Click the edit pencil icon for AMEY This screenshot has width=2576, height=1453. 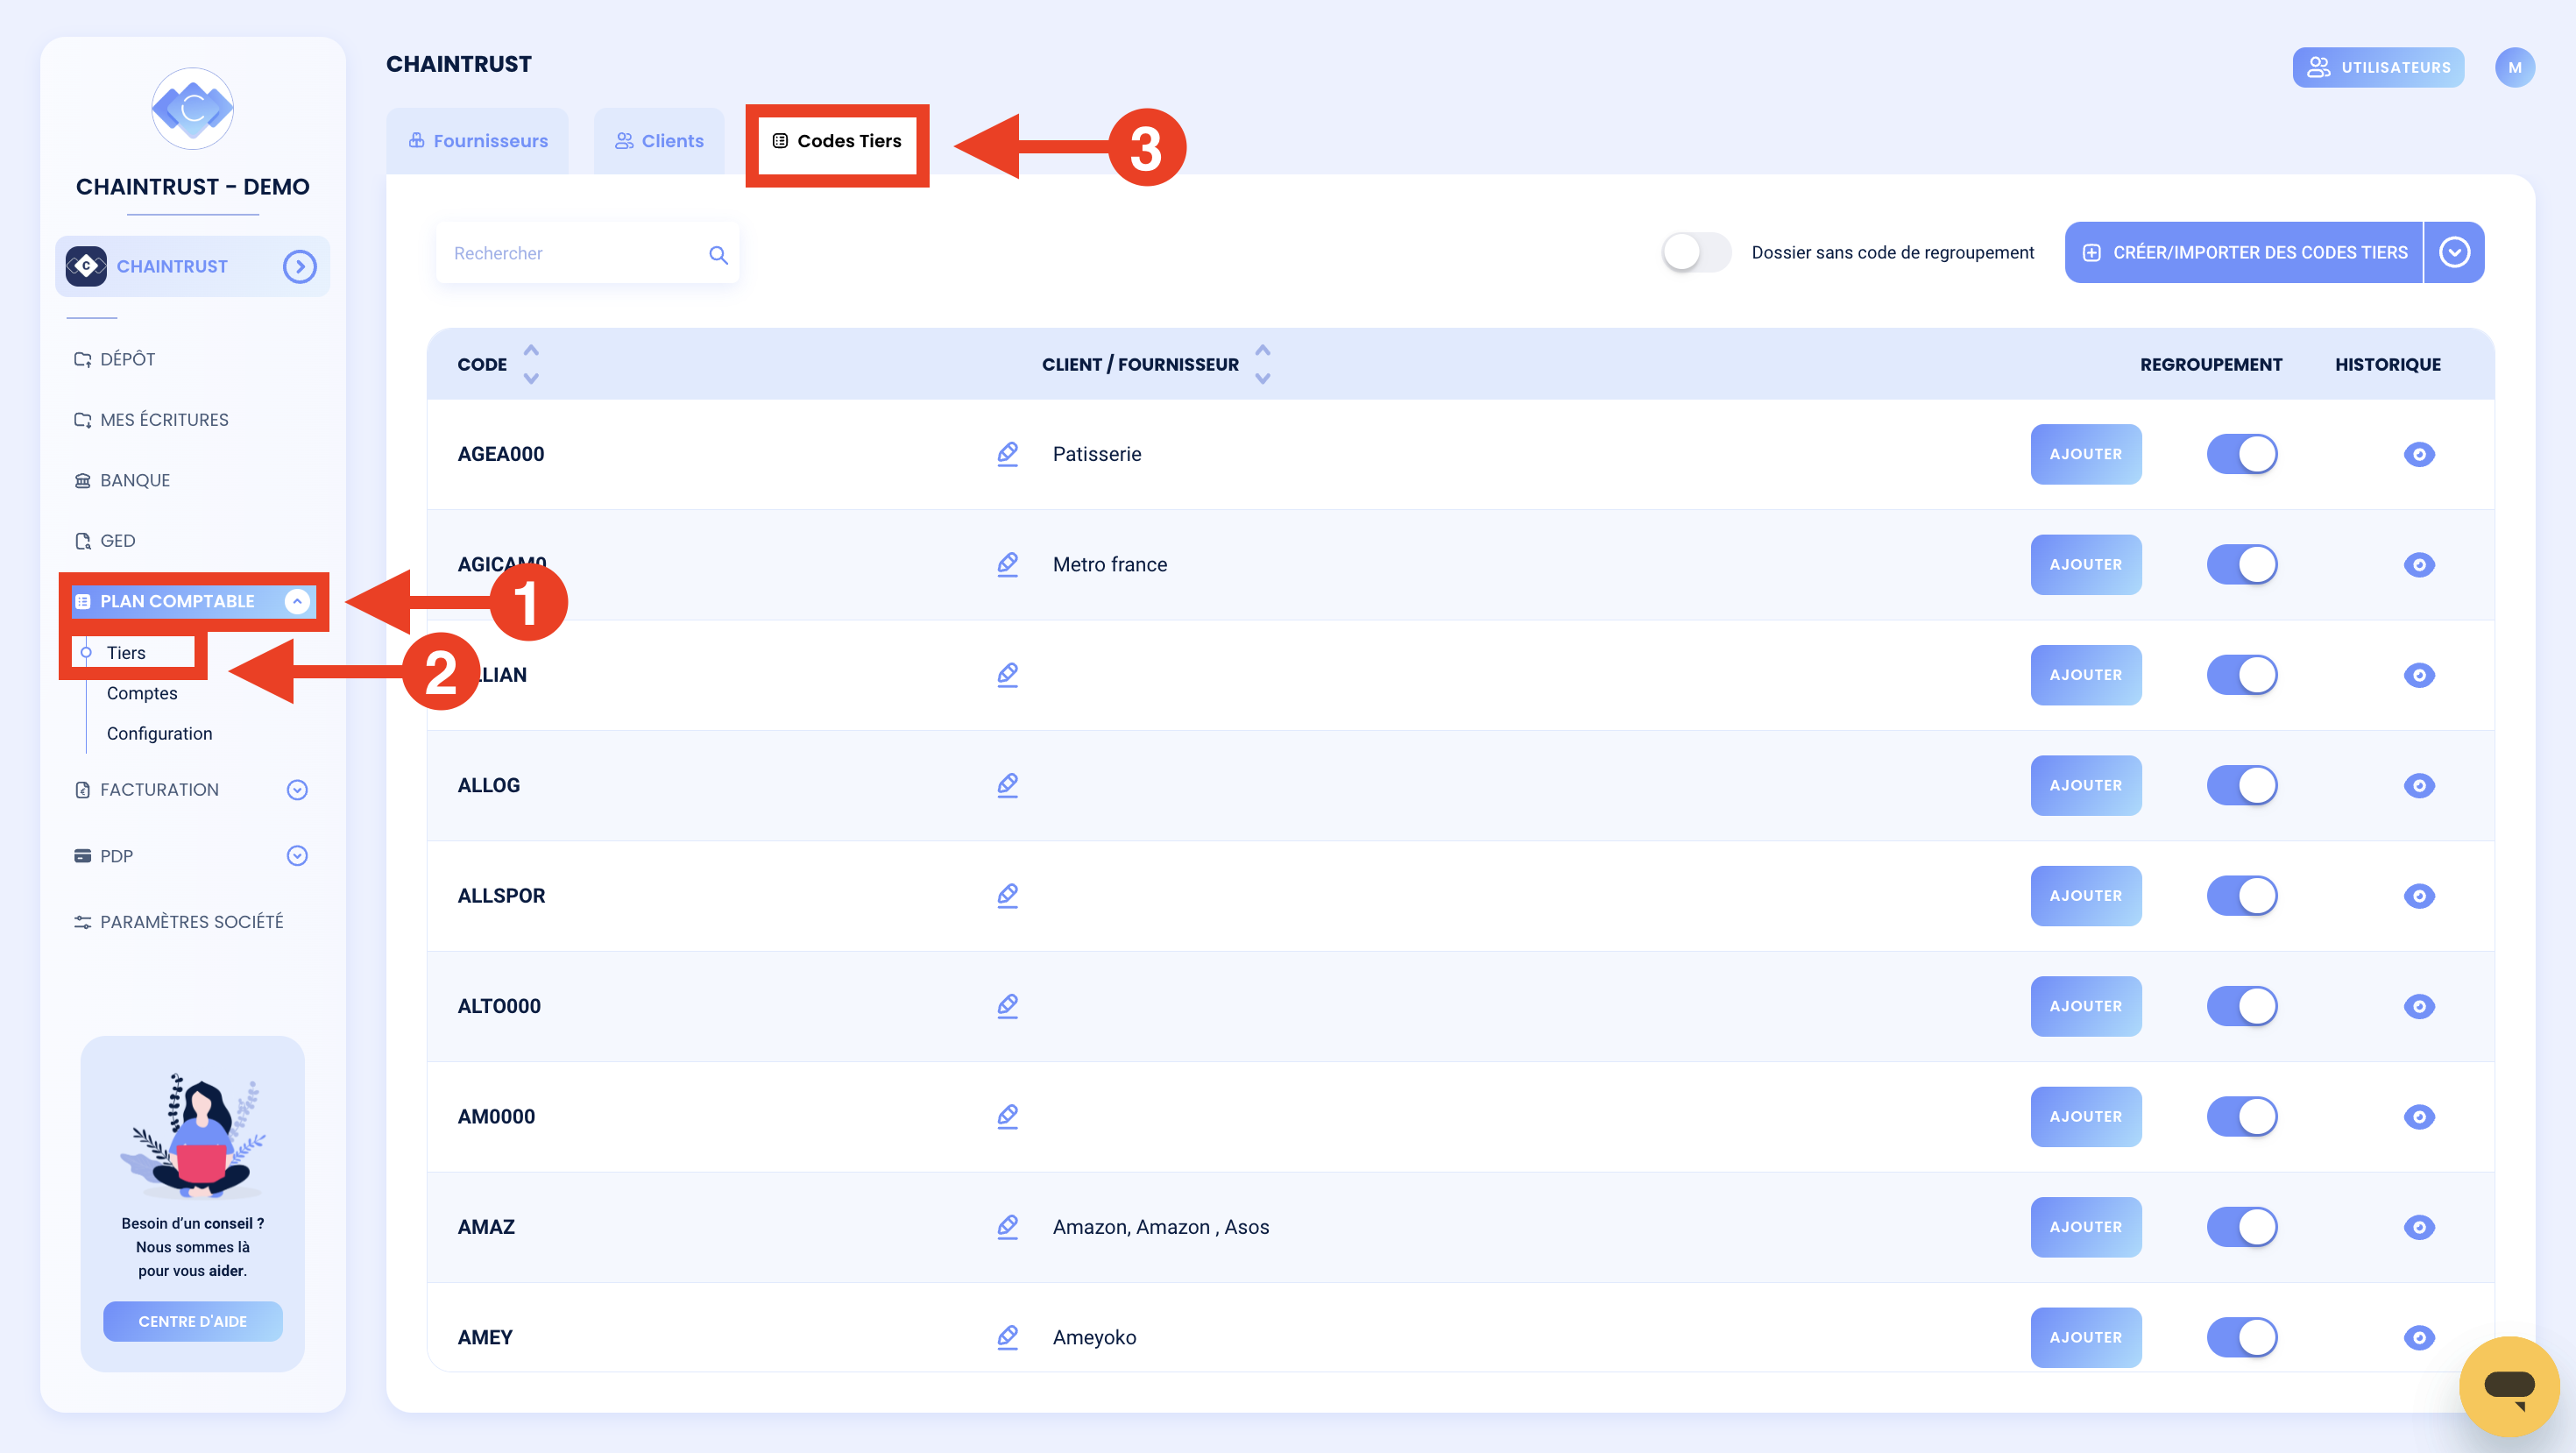coord(1007,1337)
